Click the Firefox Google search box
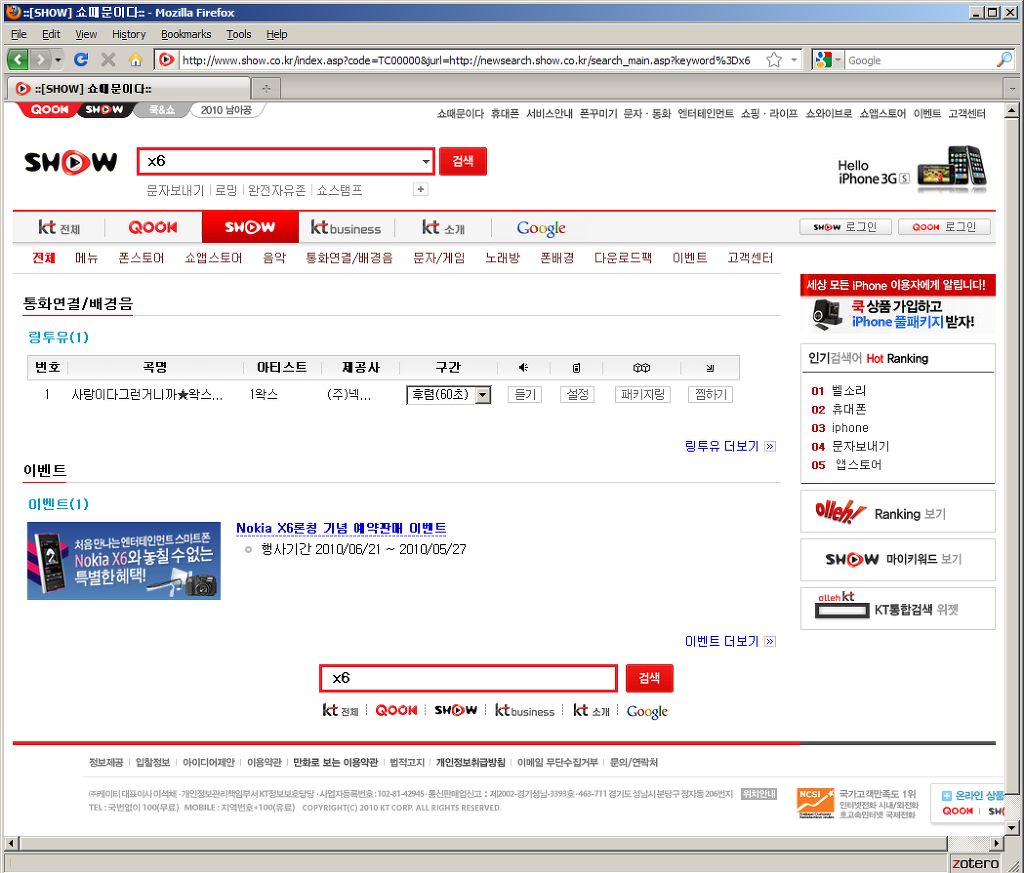The height and width of the screenshot is (873, 1024). 920,60
